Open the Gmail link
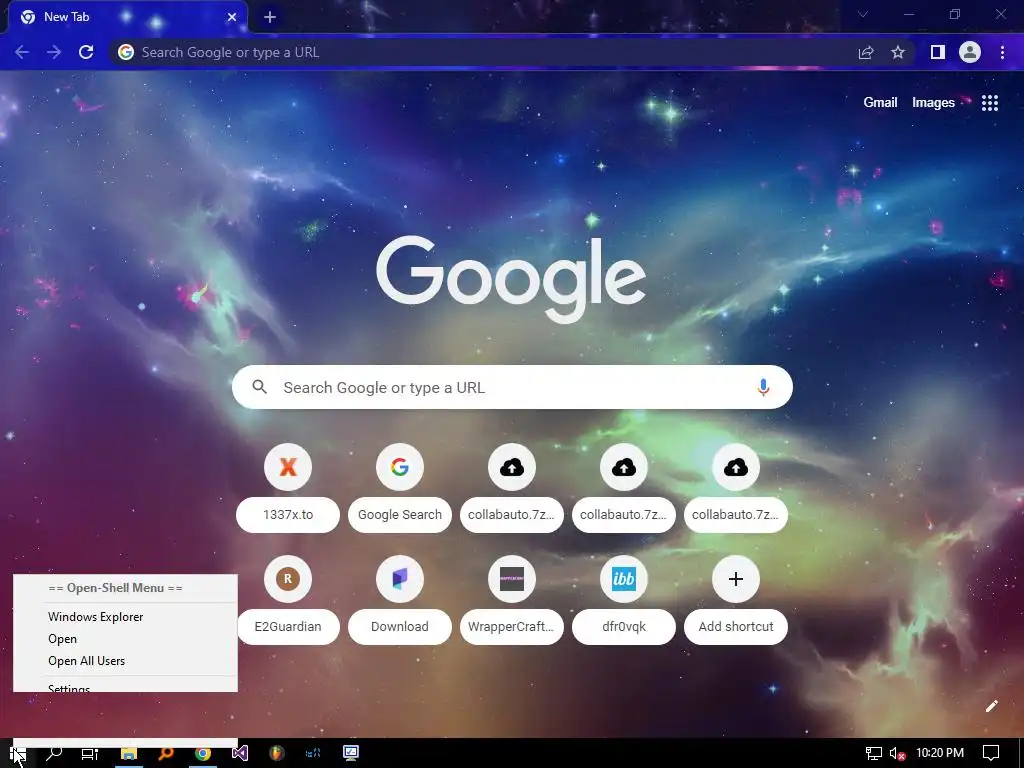Image resolution: width=1024 pixels, height=768 pixels. click(x=880, y=103)
